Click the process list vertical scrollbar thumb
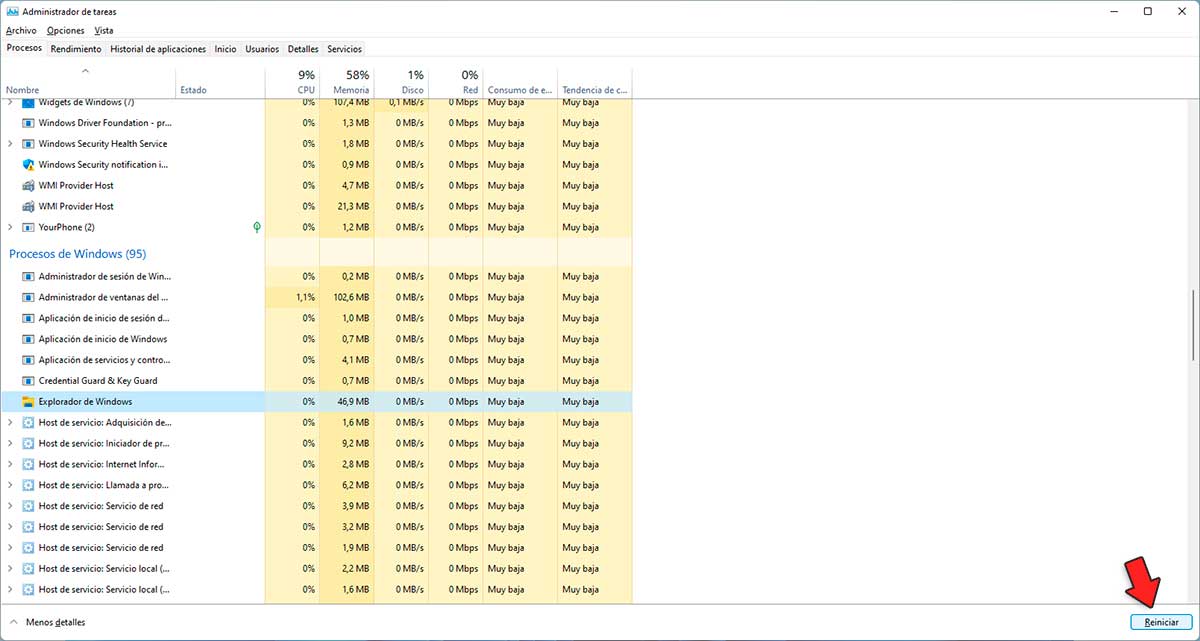Viewport: 1200px width, 641px height. pyautogui.click(x=1194, y=325)
